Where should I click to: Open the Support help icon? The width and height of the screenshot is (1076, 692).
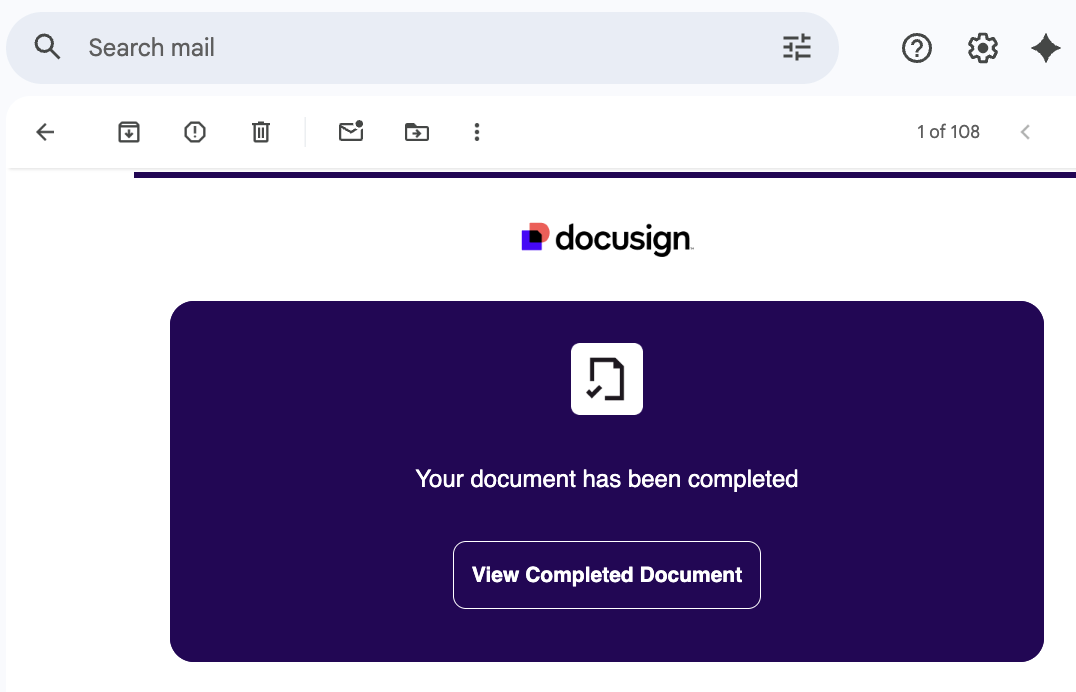pyautogui.click(x=916, y=48)
